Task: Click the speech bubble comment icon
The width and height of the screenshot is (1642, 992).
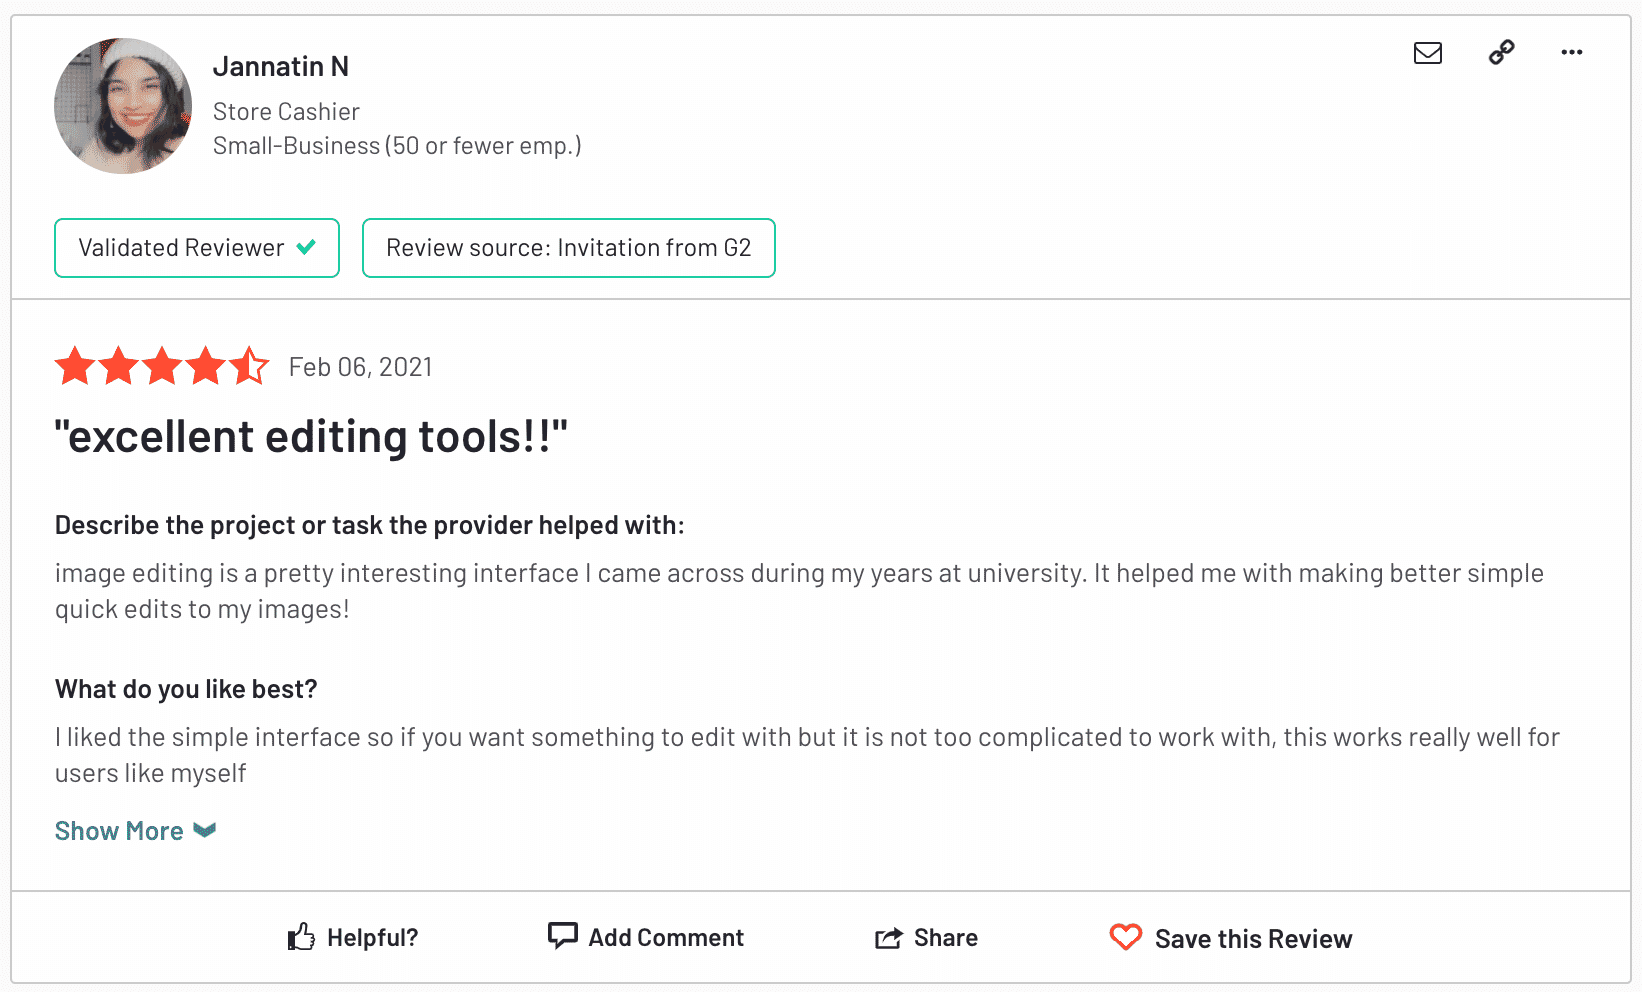Action: pyautogui.click(x=562, y=935)
